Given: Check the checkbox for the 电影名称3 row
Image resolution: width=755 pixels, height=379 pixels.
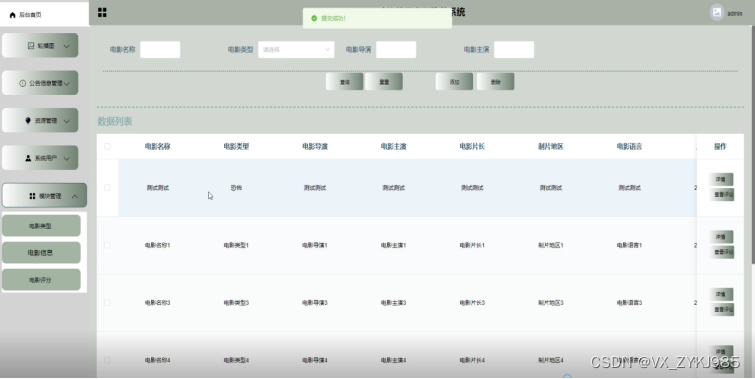Looking at the screenshot, I should pyautogui.click(x=107, y=302).
